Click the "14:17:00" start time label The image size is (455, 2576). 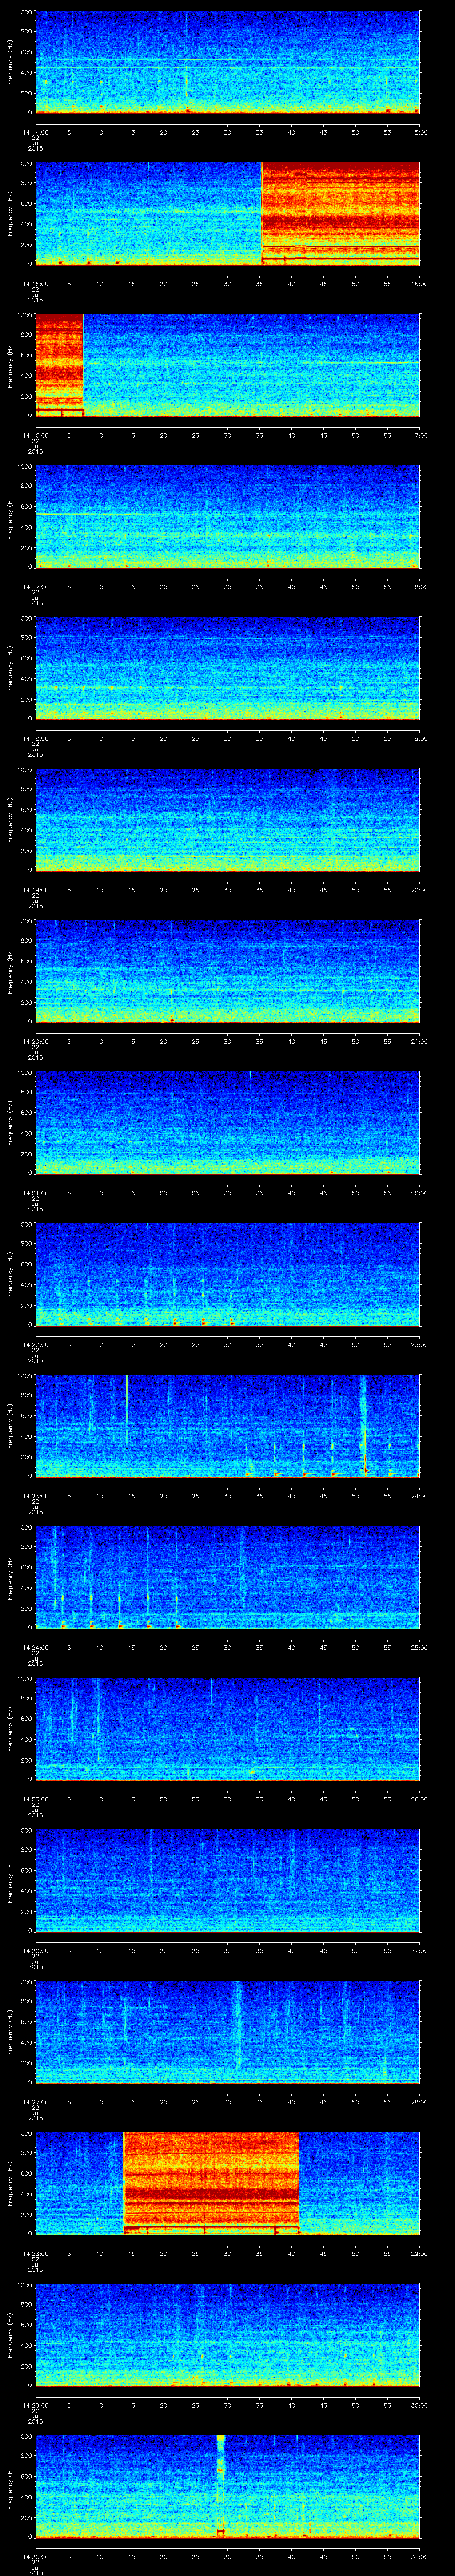(x=35, y=586)
